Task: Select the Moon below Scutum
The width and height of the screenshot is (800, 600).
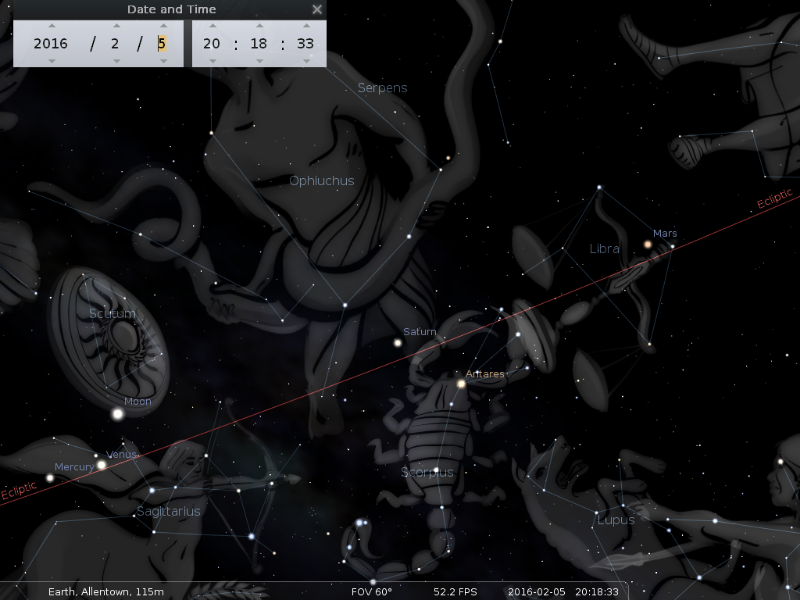Action: pos(118,413)
